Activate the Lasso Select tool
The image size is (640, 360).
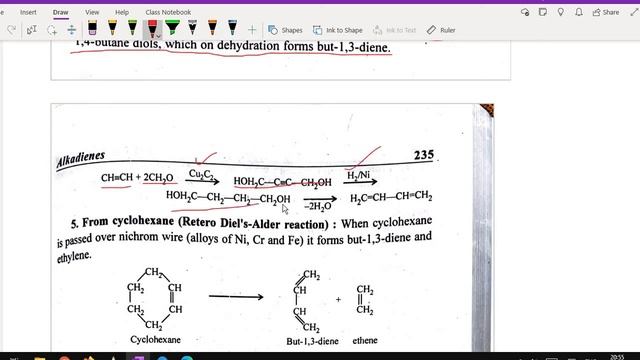(52, 30)
